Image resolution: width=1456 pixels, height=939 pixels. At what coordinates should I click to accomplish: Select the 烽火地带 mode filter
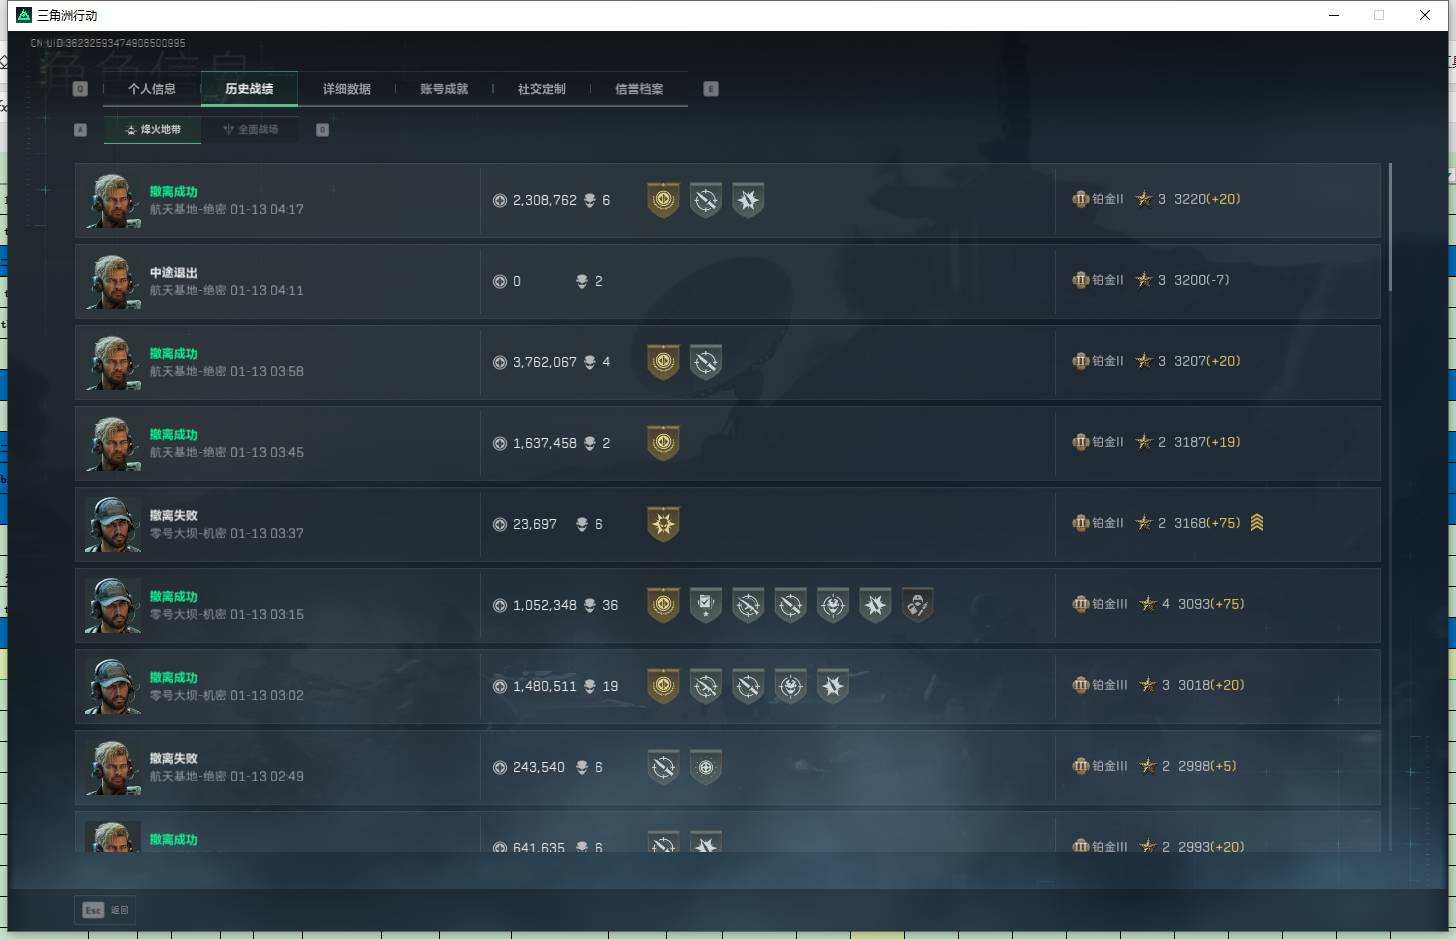152,129
